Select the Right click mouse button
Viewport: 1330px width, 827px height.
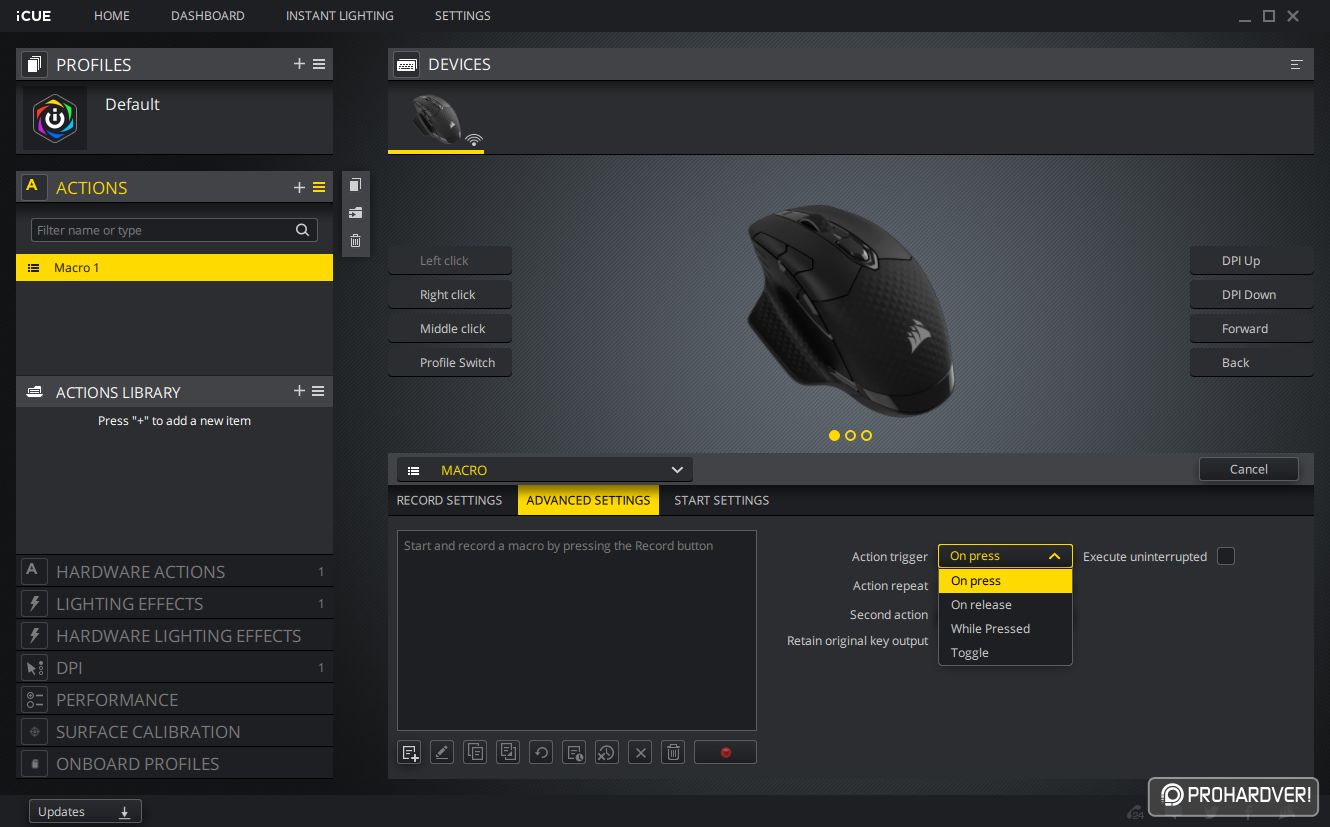coord(450,295)
